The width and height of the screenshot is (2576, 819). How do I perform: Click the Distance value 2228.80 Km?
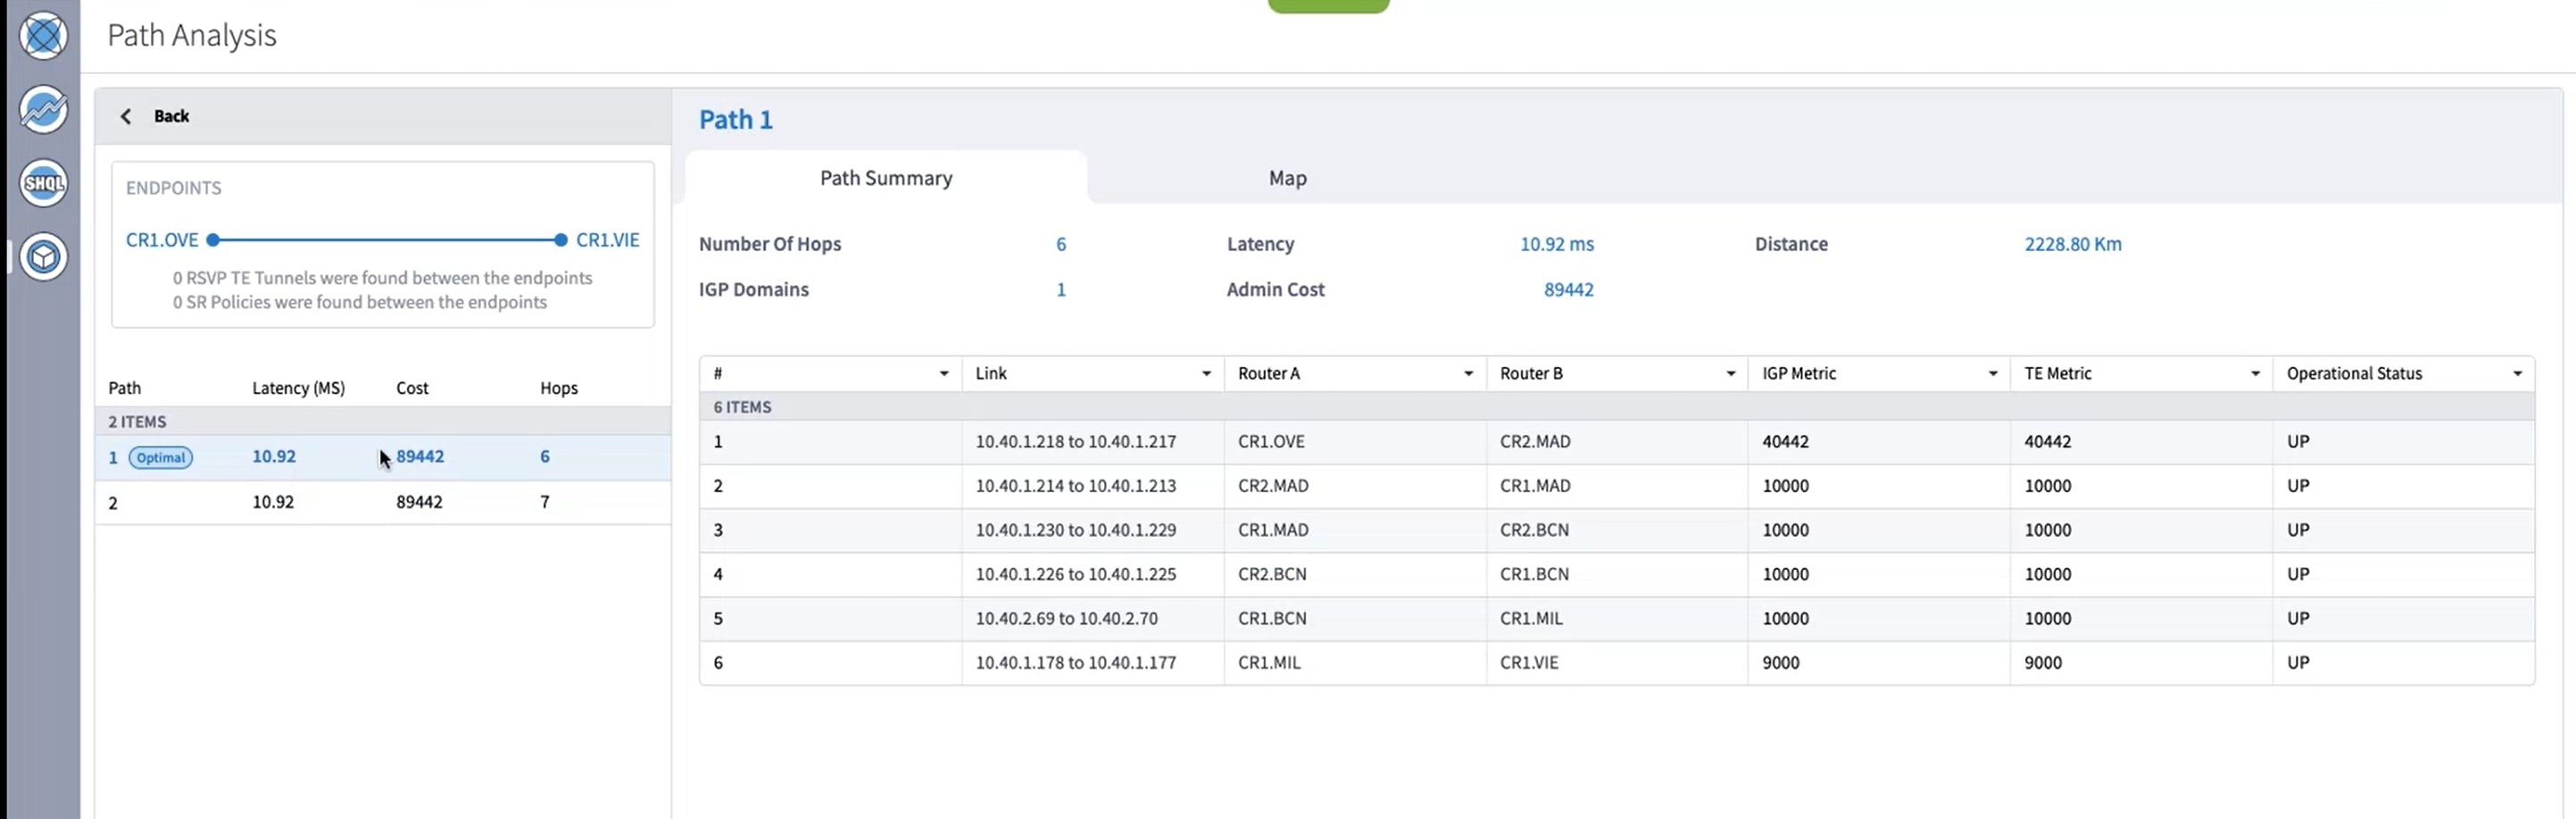pyautogui.click(x=2073, y=244)
